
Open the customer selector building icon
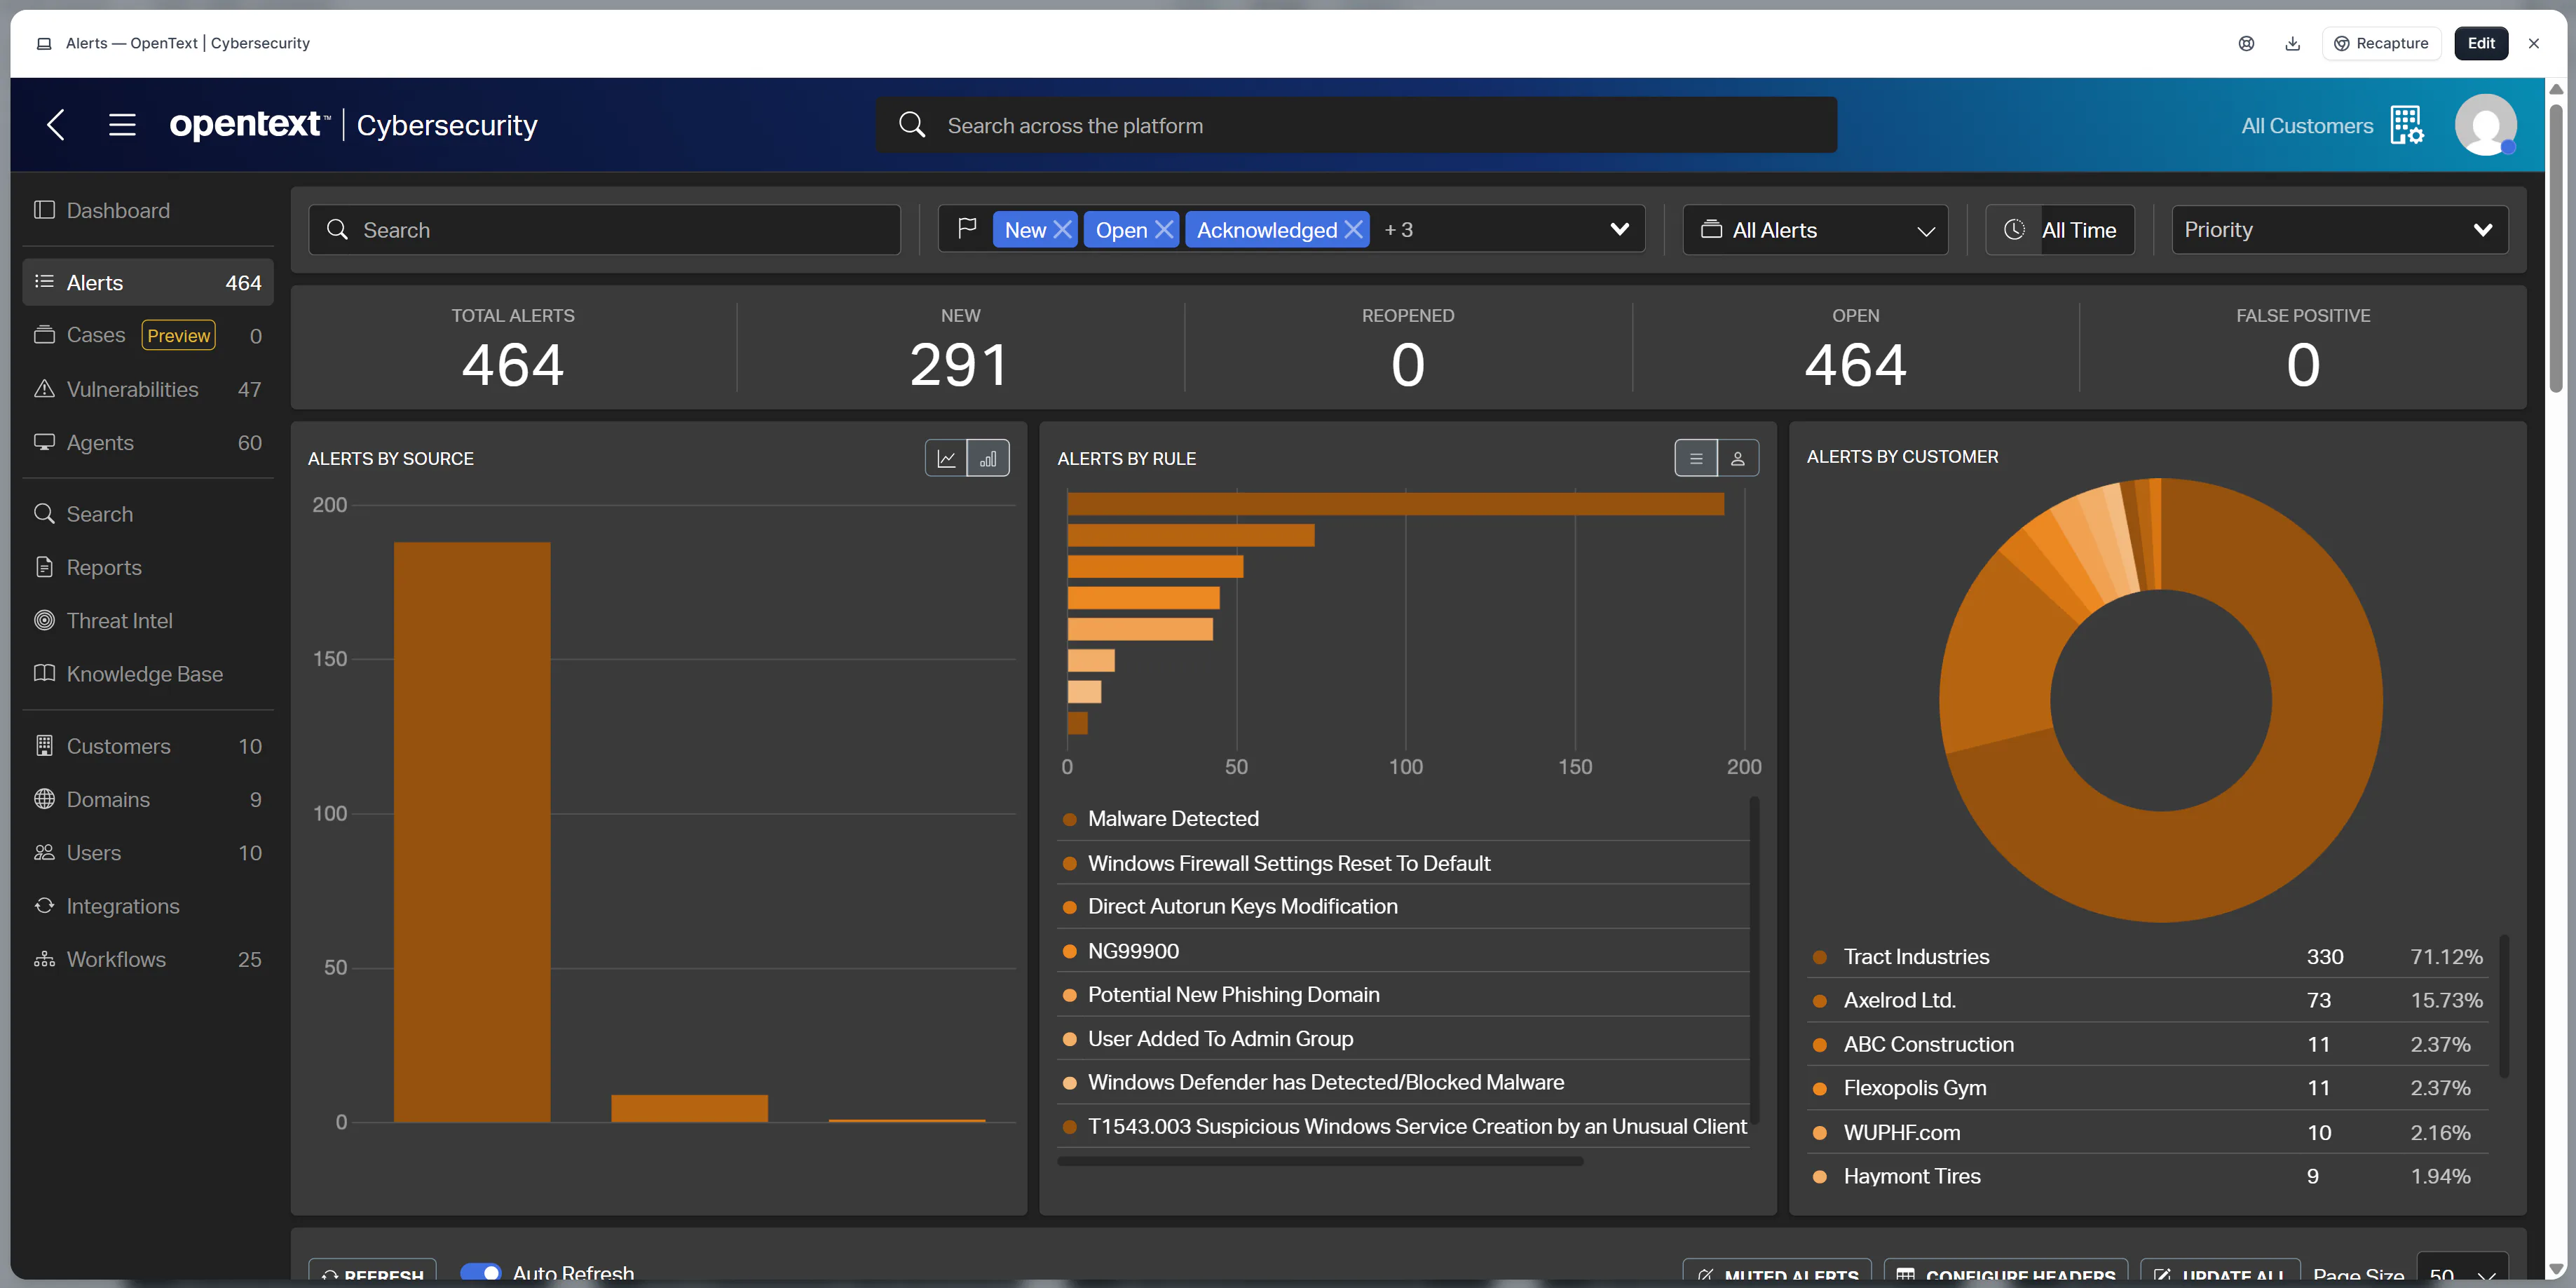pyautogui.click(x=2407, y=125)
